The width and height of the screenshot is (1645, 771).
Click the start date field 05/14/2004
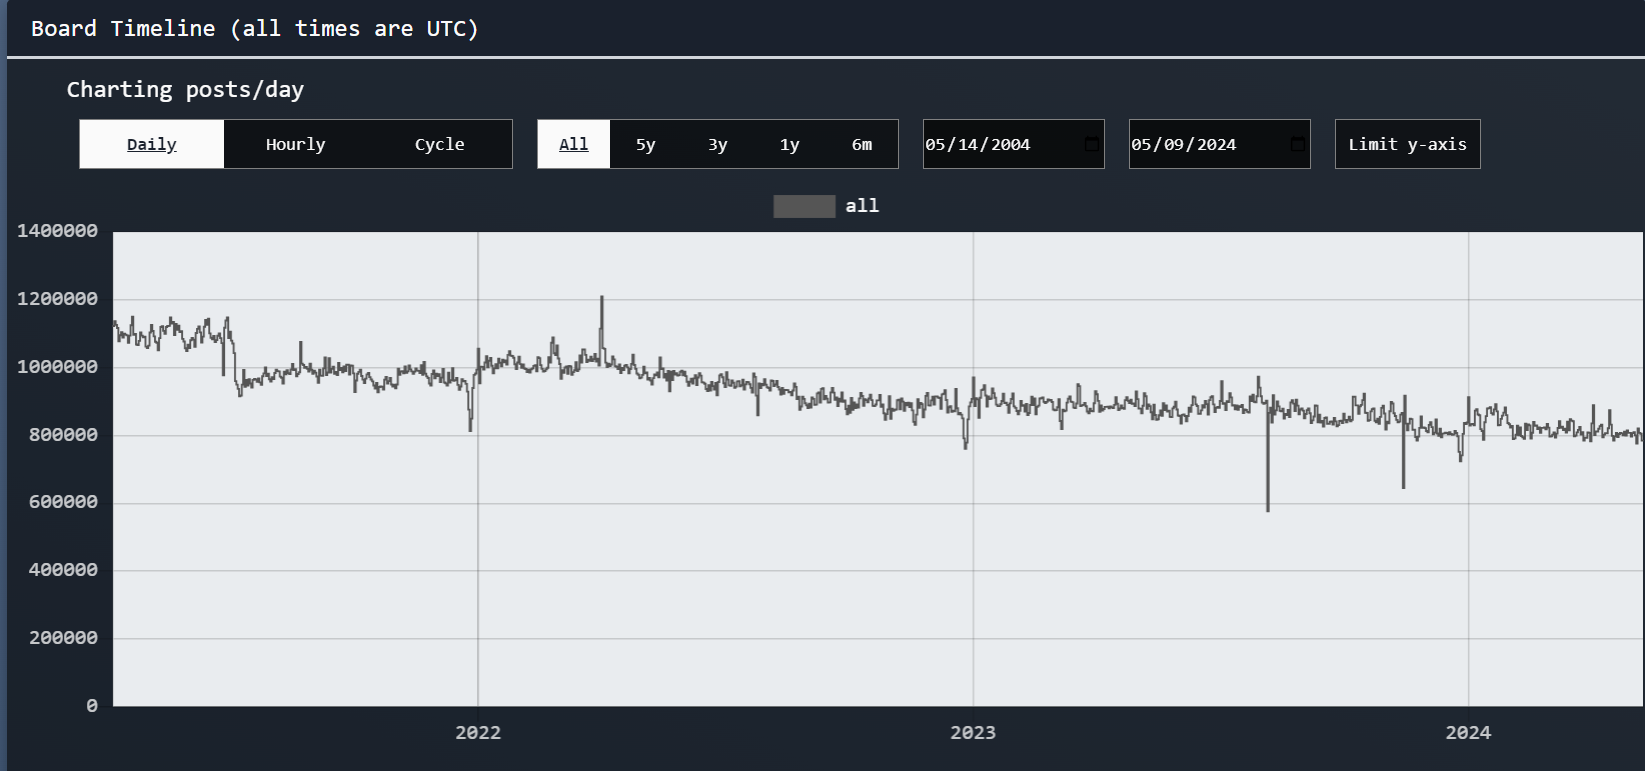click(1013, 144)
